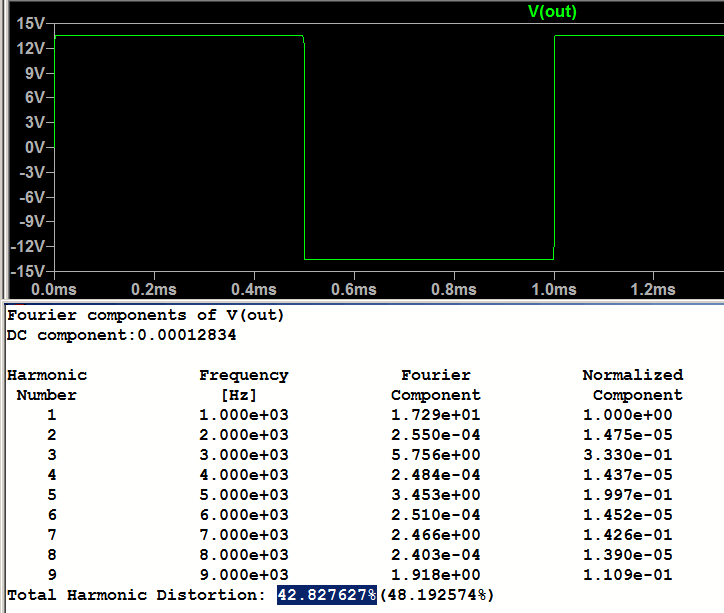Click the -12V vertical axis label
This screenshot has height=613, width=724.
(x=28, y=246)
